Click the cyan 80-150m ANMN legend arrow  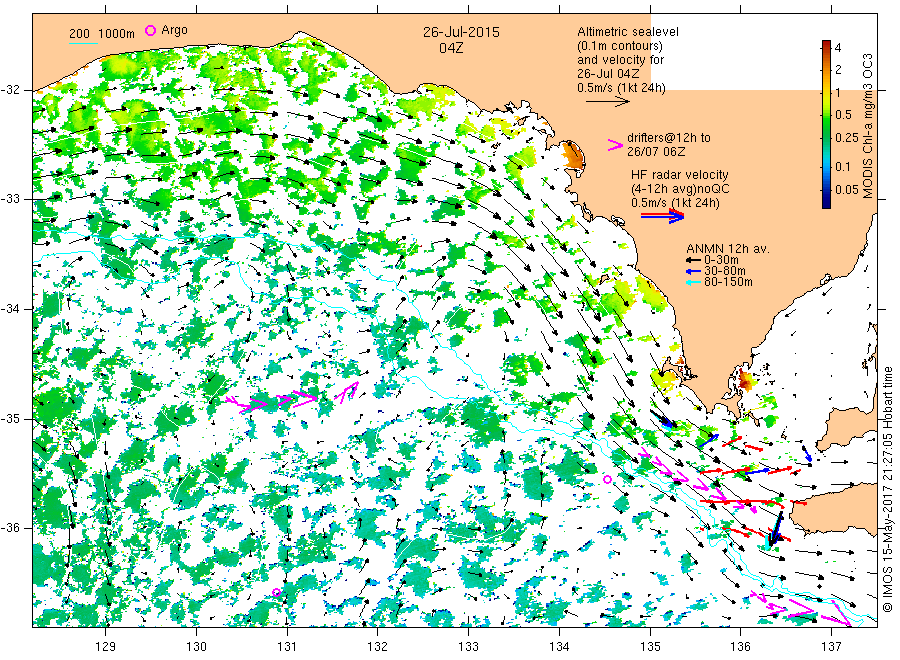tap(693, 282)
